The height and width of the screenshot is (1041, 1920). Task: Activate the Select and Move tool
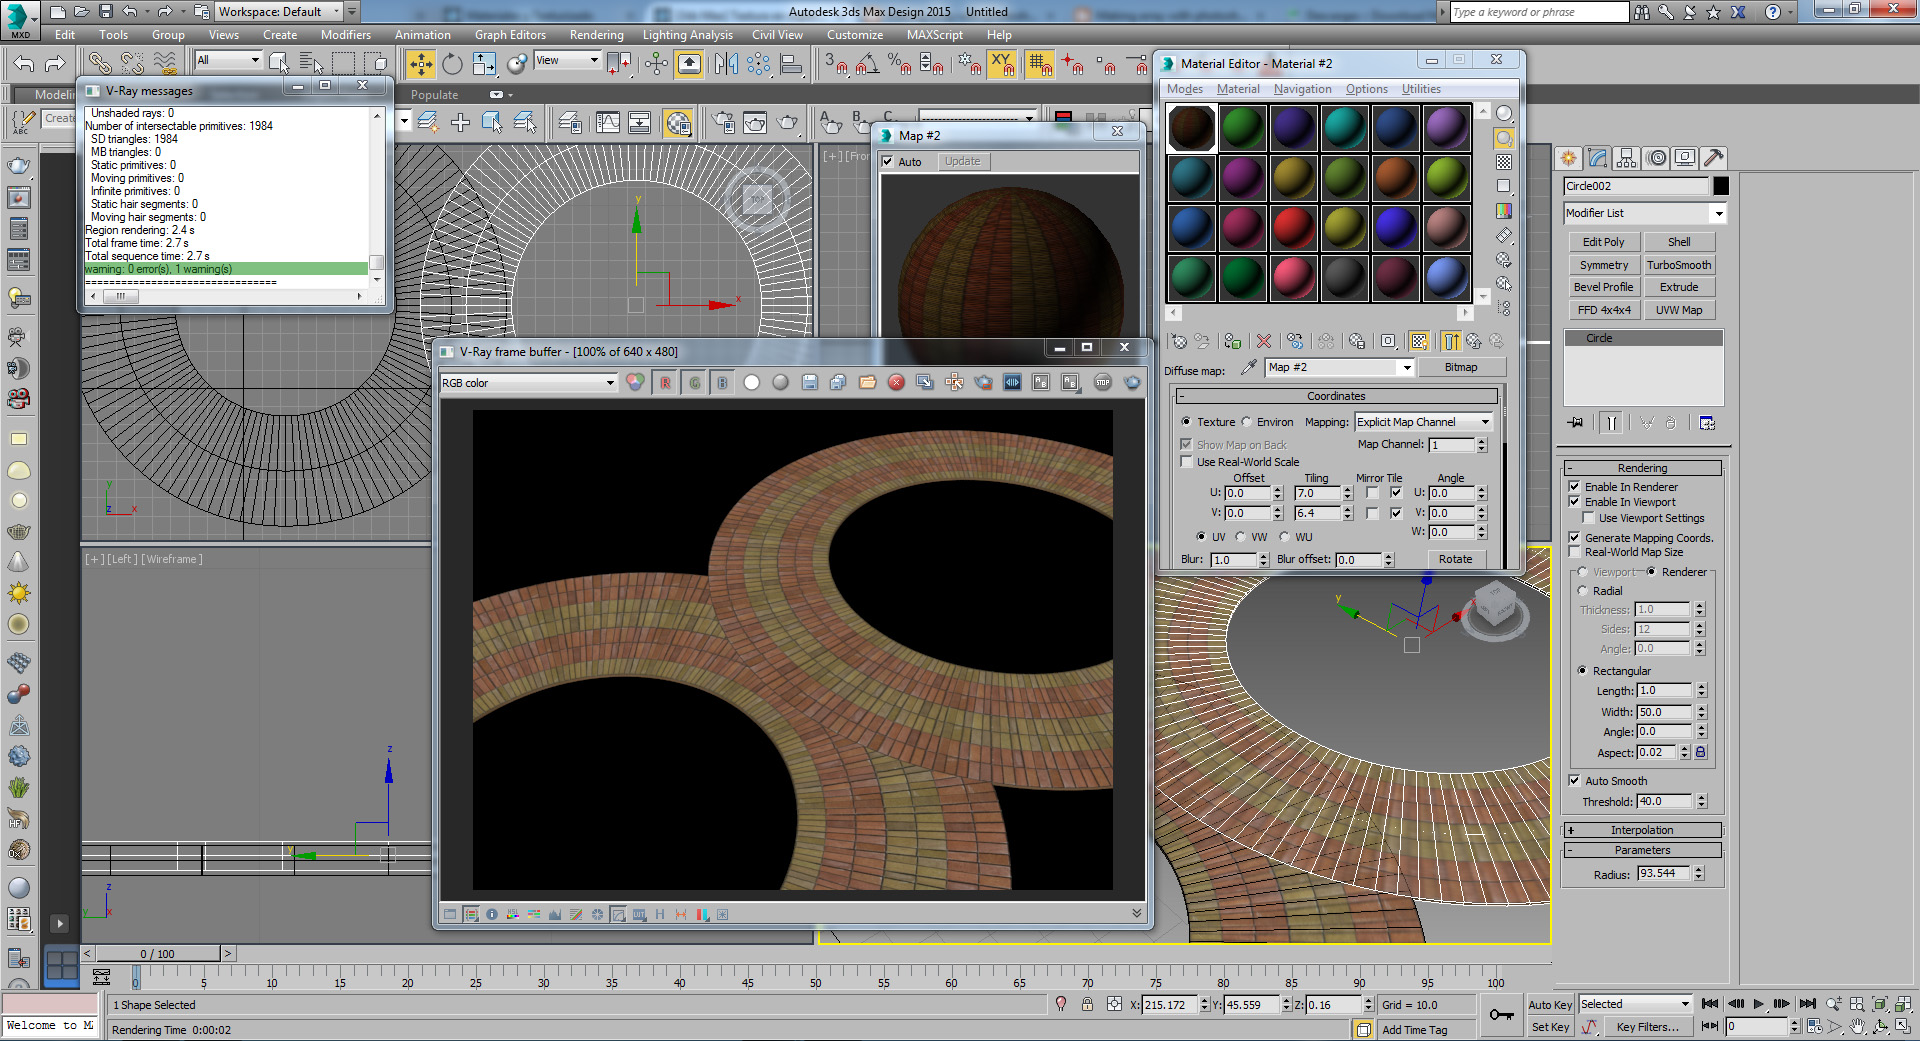pyautogui.click(x=421, y=64)
